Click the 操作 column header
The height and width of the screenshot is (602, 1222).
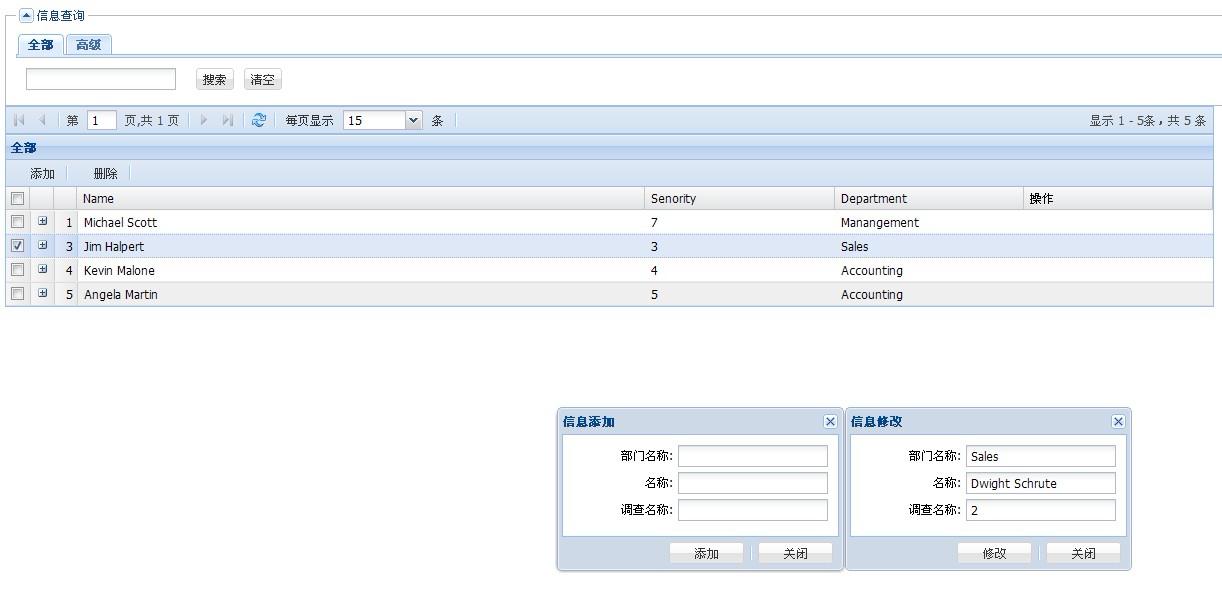[x=1118, y=198]
